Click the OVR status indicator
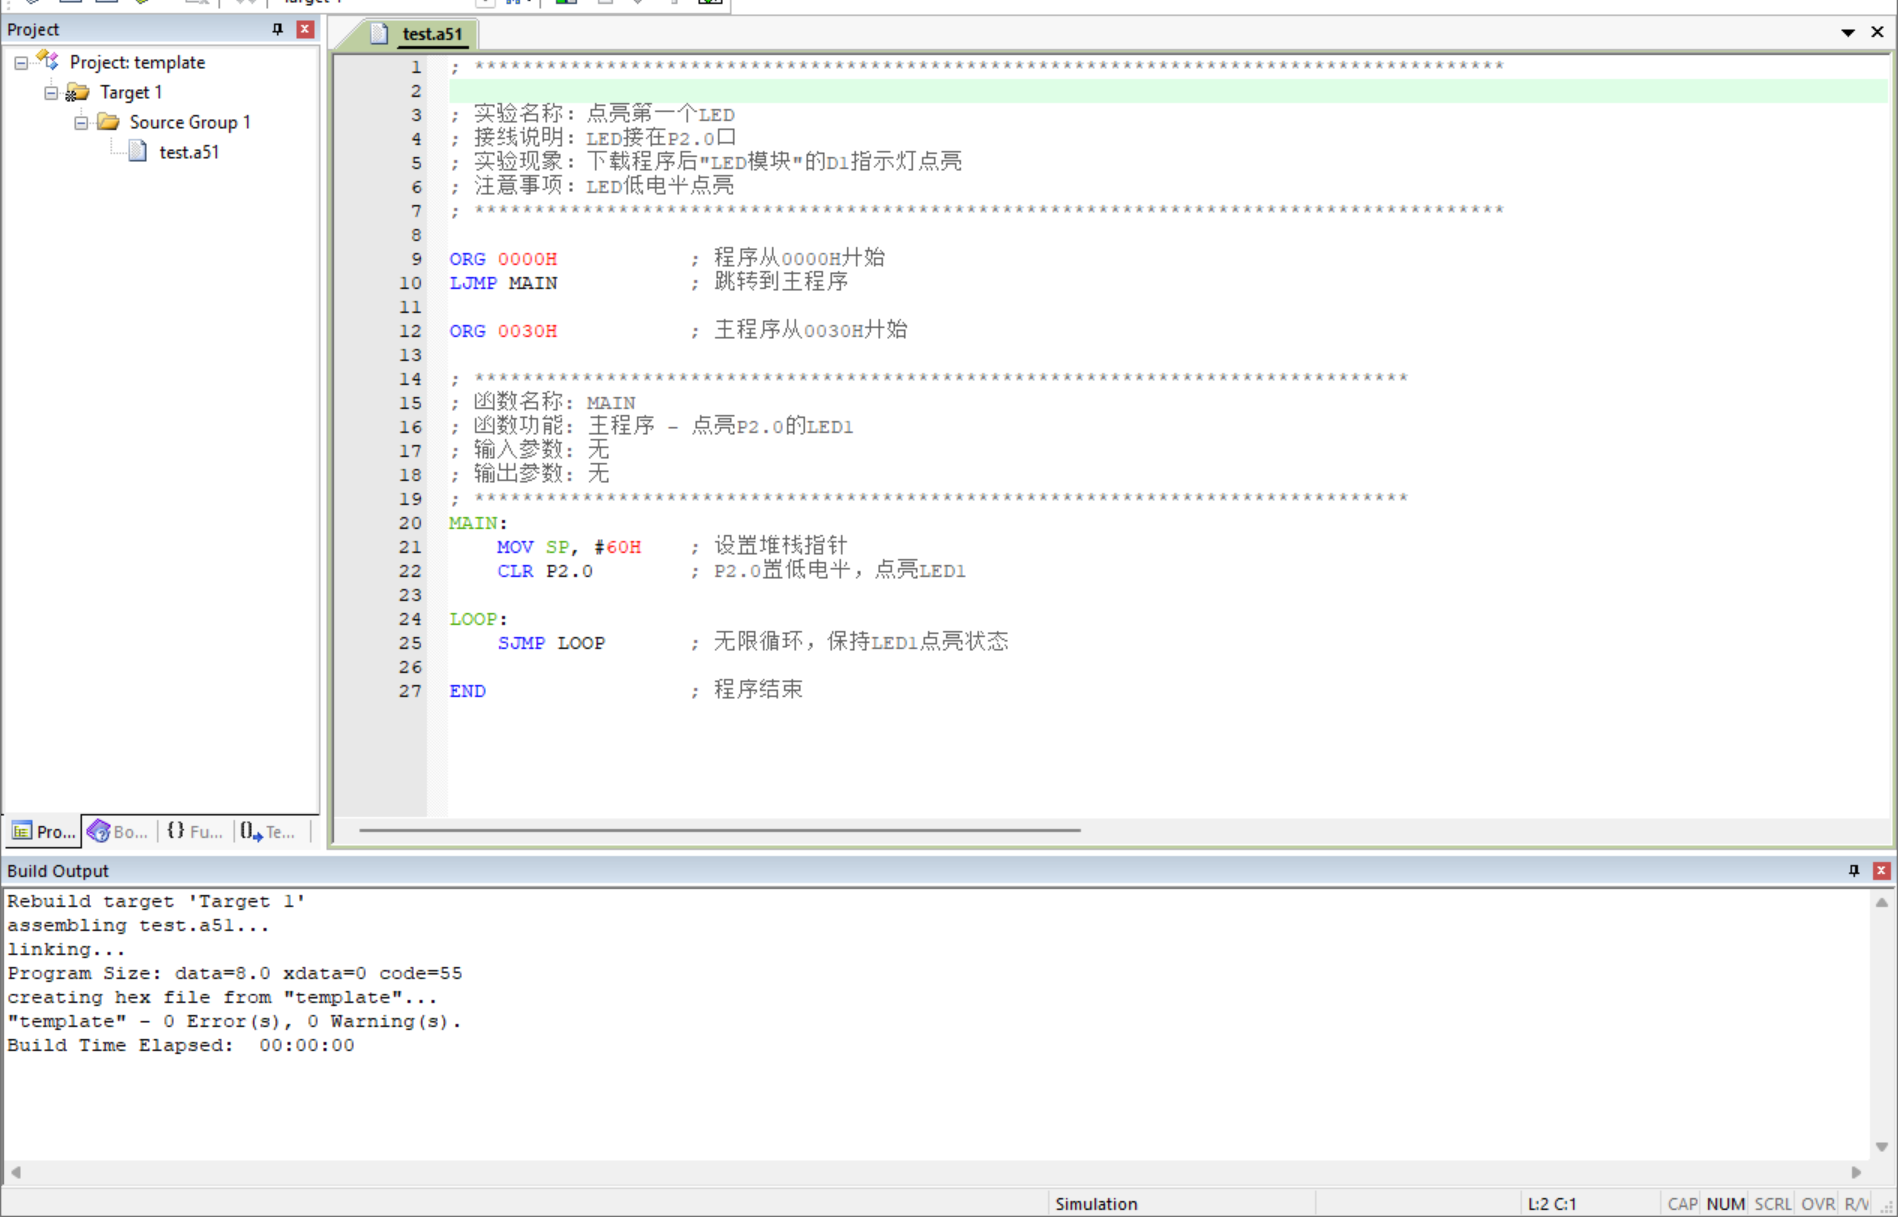Viewport: 1898px width, 1217px height. click(1818, 1204)
